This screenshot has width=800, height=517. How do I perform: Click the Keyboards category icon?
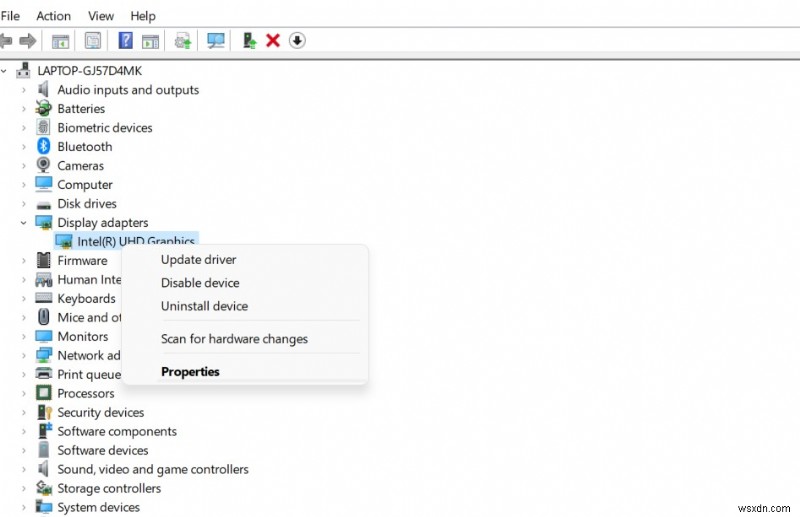tap(43, 298)
